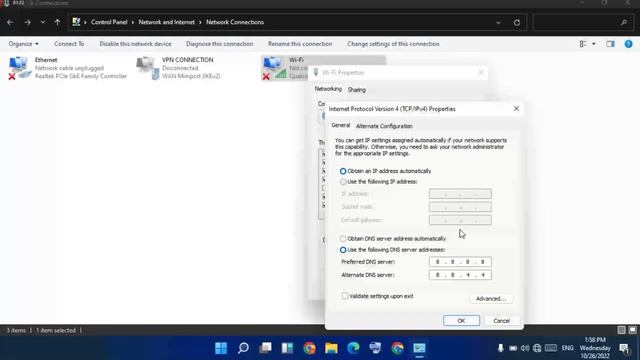
Task: Click the Alternate DNS server field
Action: 460,275
